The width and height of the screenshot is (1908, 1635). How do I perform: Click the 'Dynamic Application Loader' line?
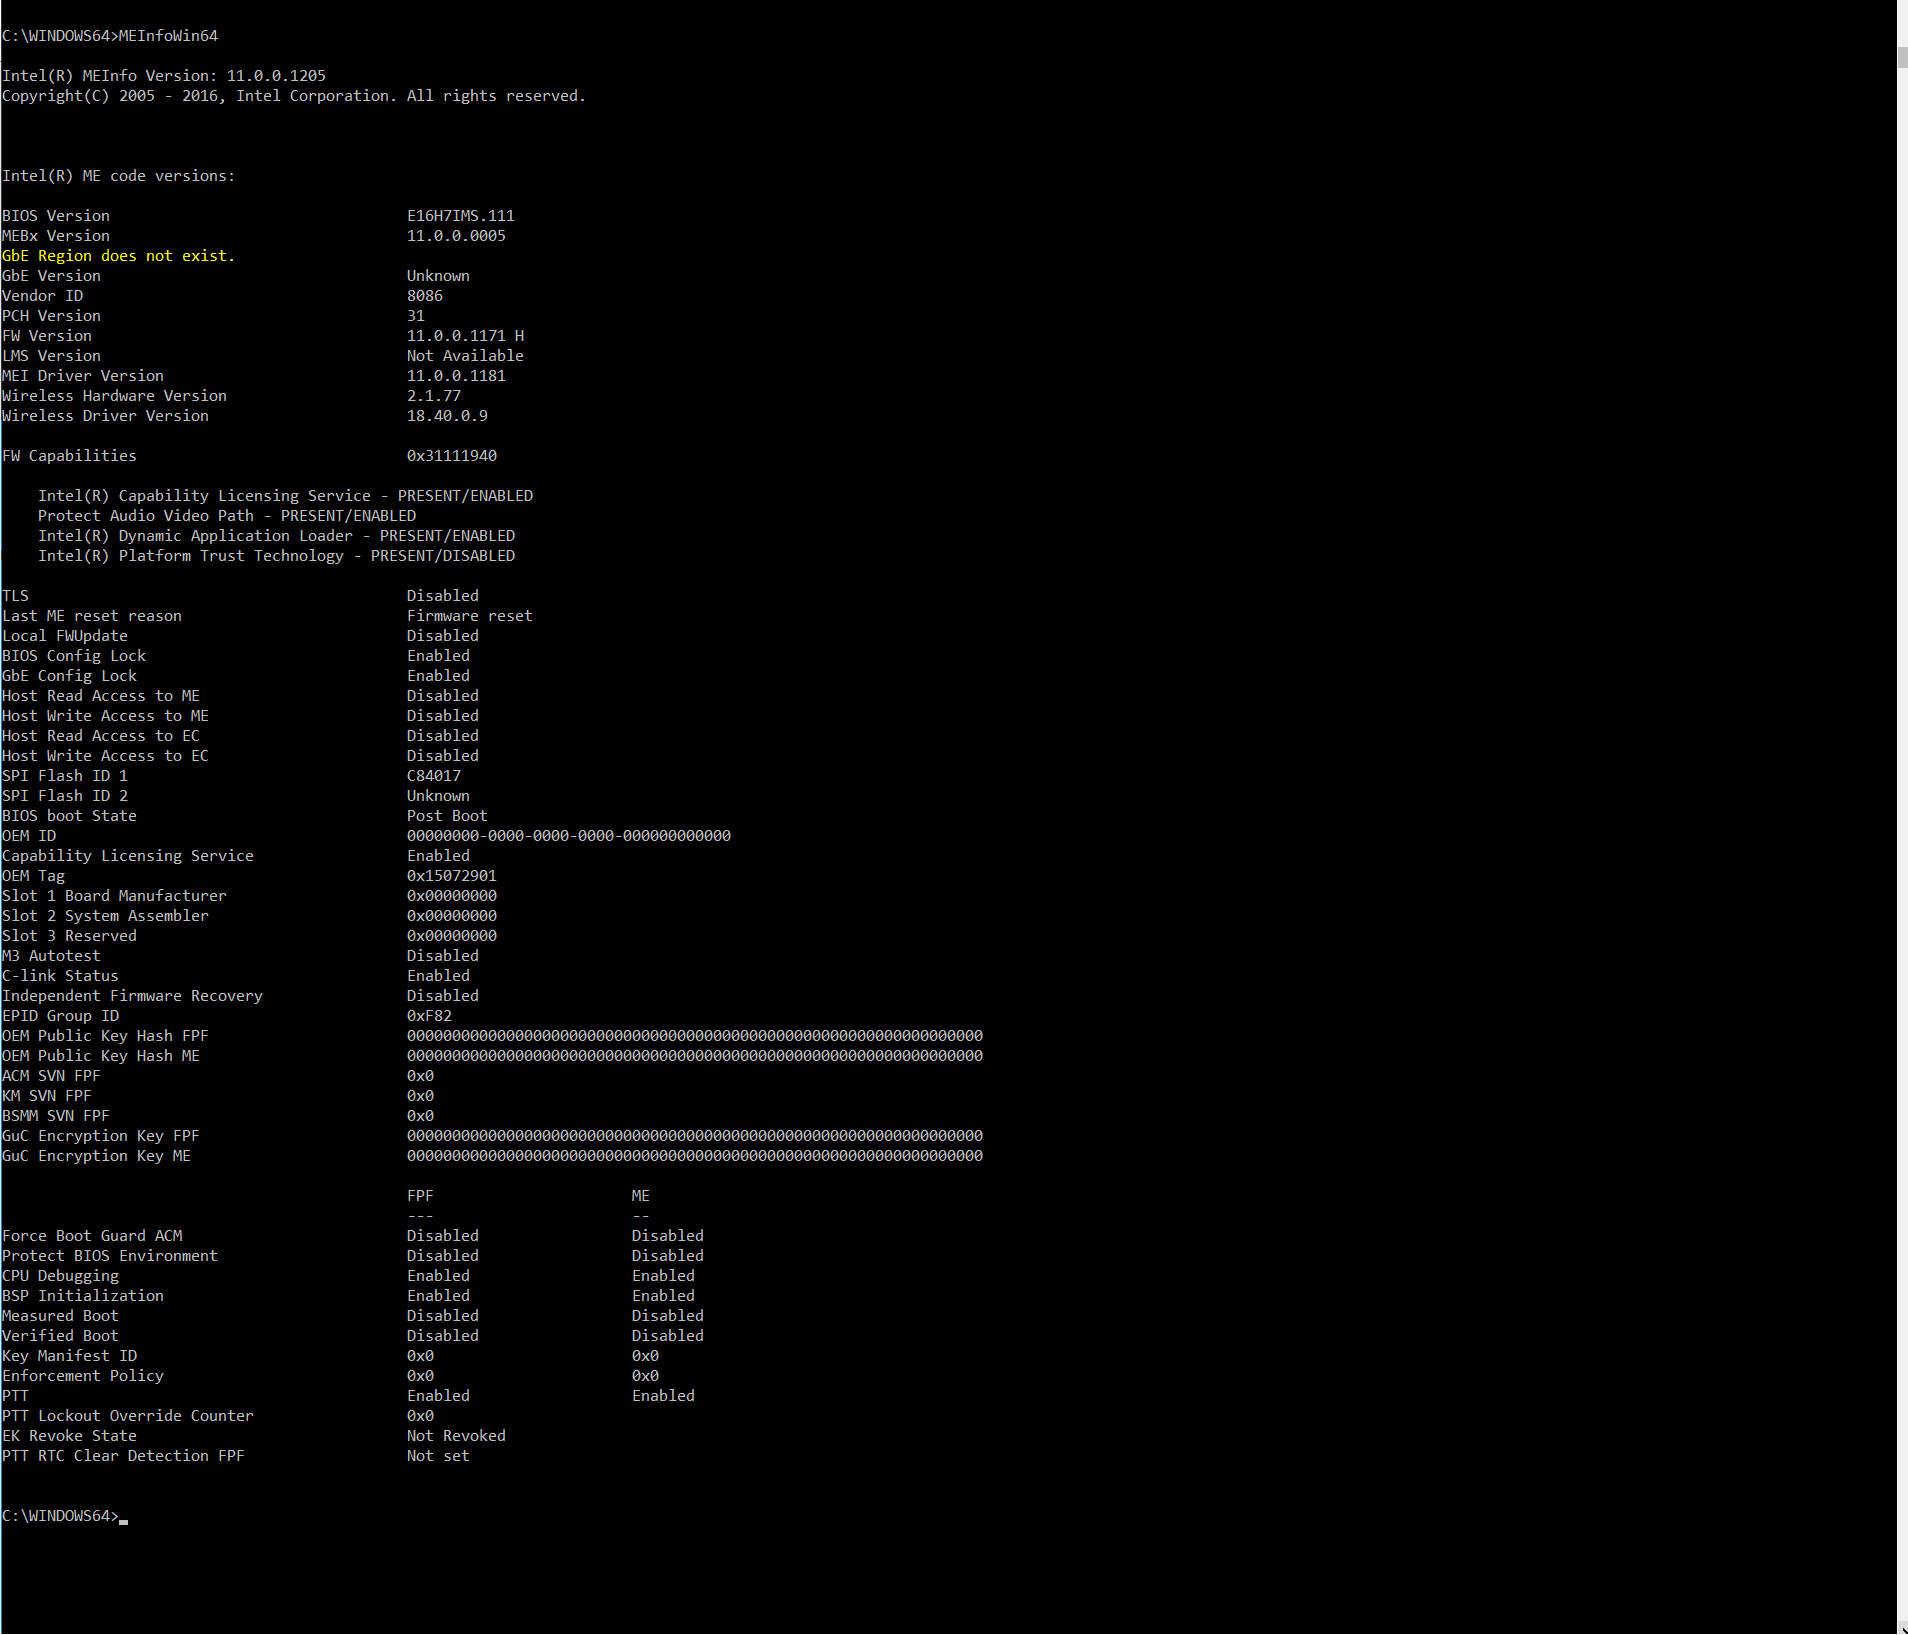coord(276,536)
